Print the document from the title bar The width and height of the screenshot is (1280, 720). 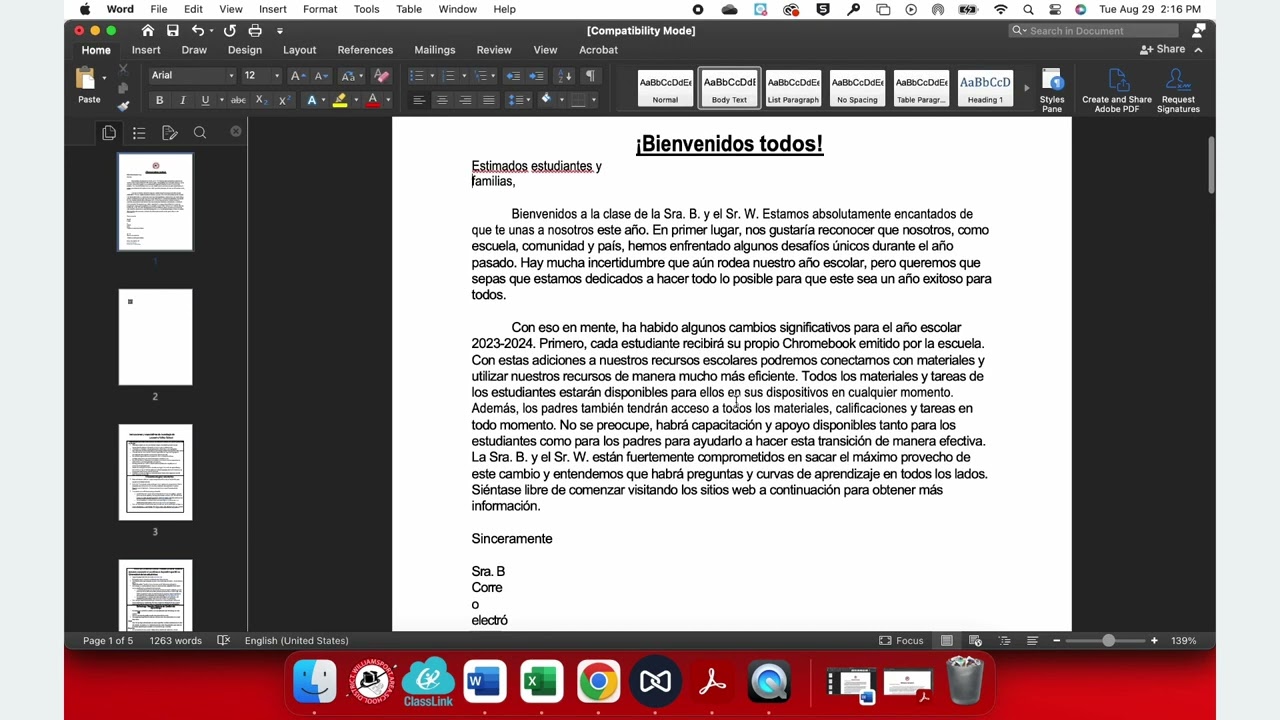(x=255, y=30)
